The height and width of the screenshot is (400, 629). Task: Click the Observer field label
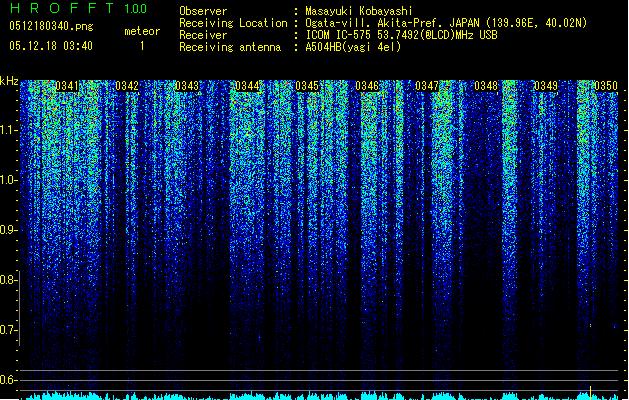[x=203, y=11]
